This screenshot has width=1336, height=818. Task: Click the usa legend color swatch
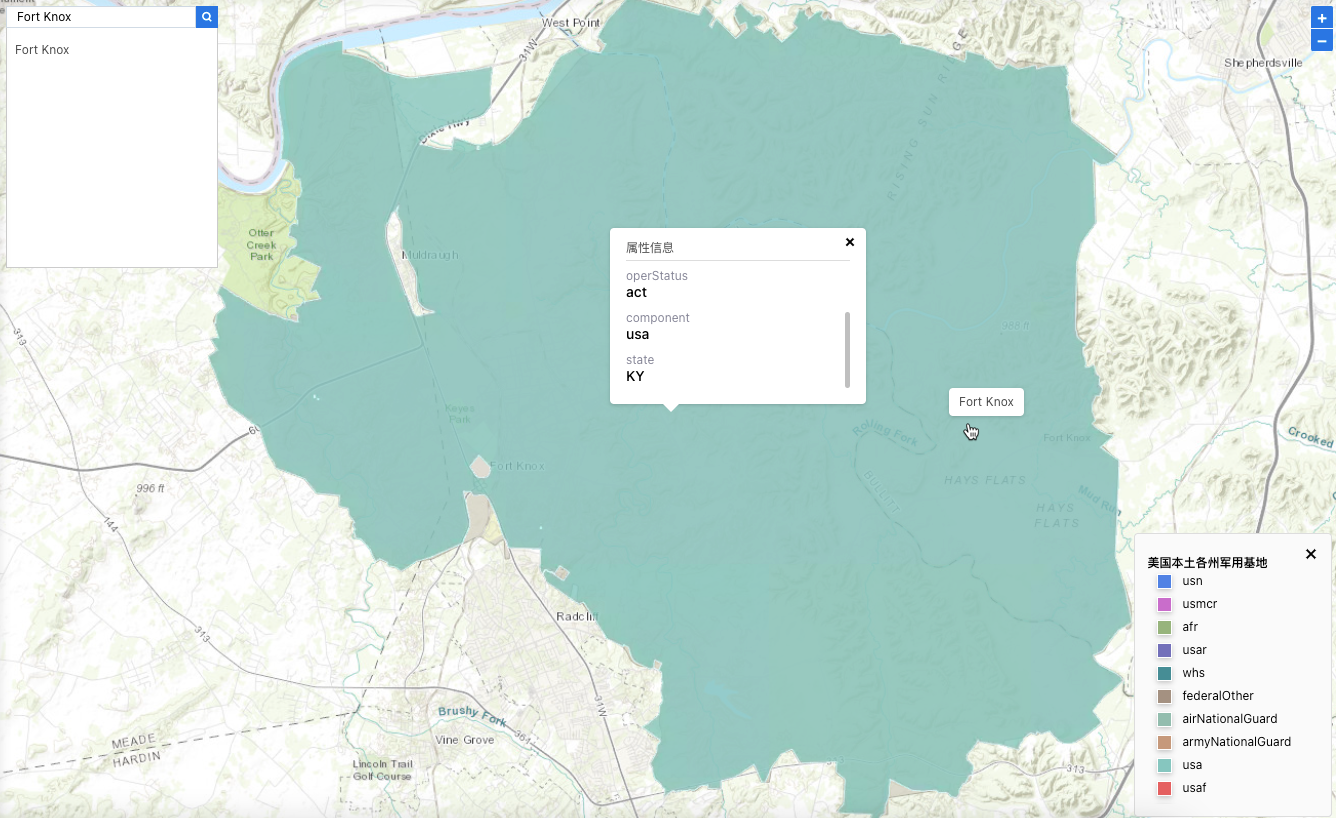1164,765
